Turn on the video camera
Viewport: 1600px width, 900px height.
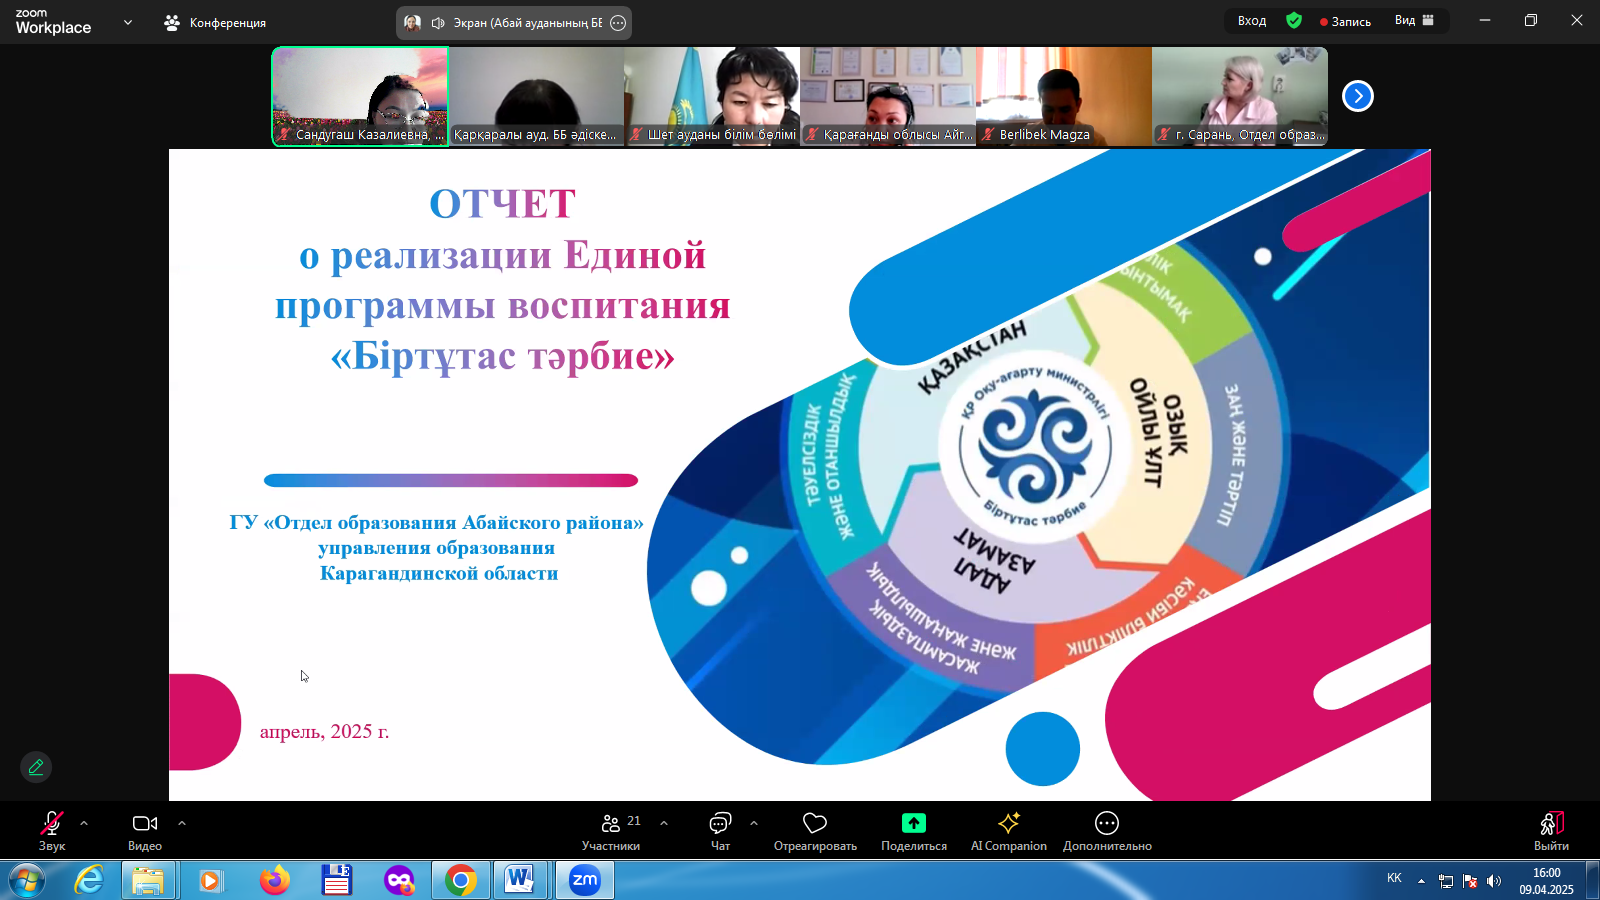point(145,830)
